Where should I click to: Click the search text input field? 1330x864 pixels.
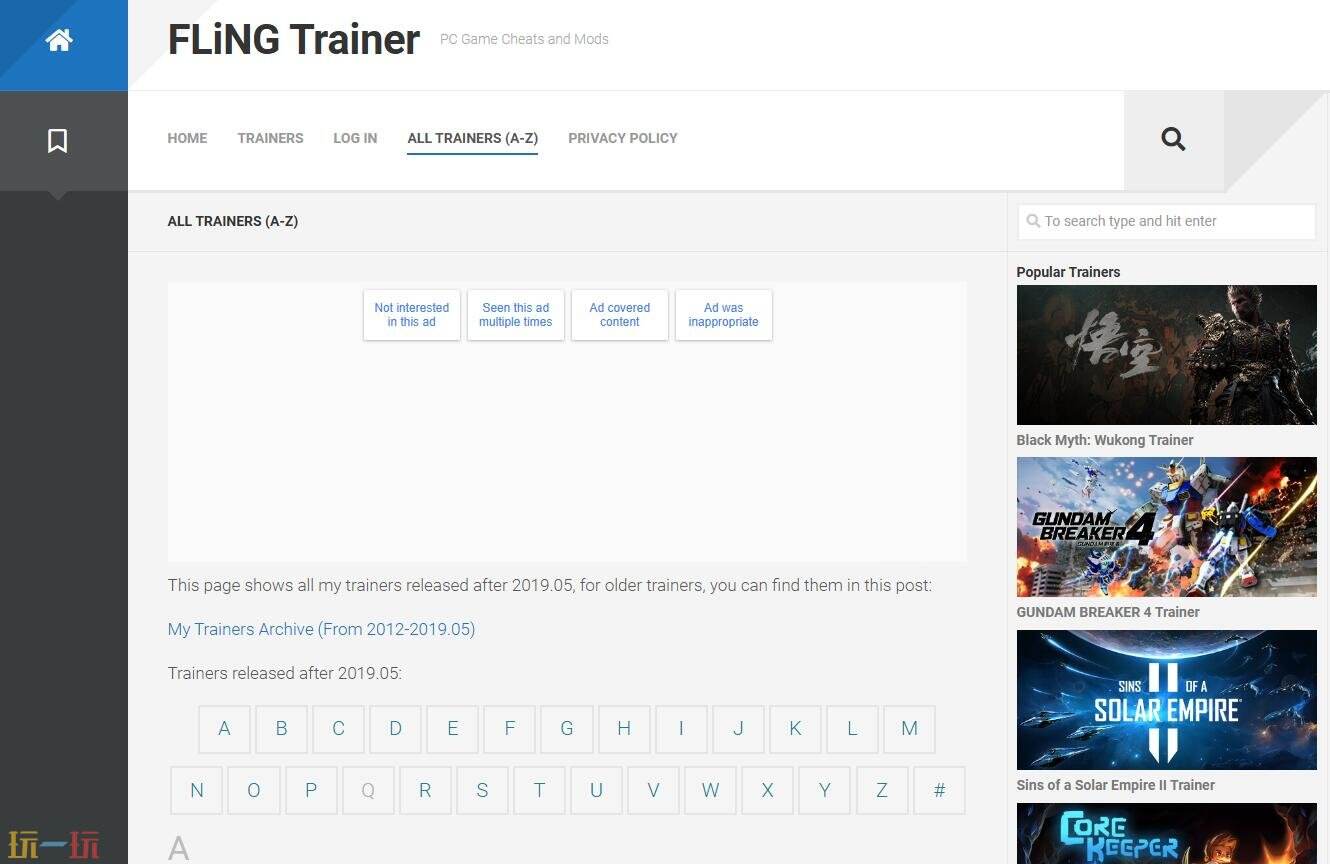[1166, 221]
